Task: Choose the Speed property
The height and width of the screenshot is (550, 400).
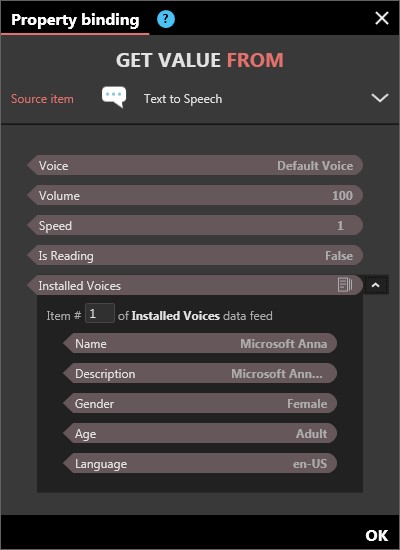Action: tap(195, 225)
